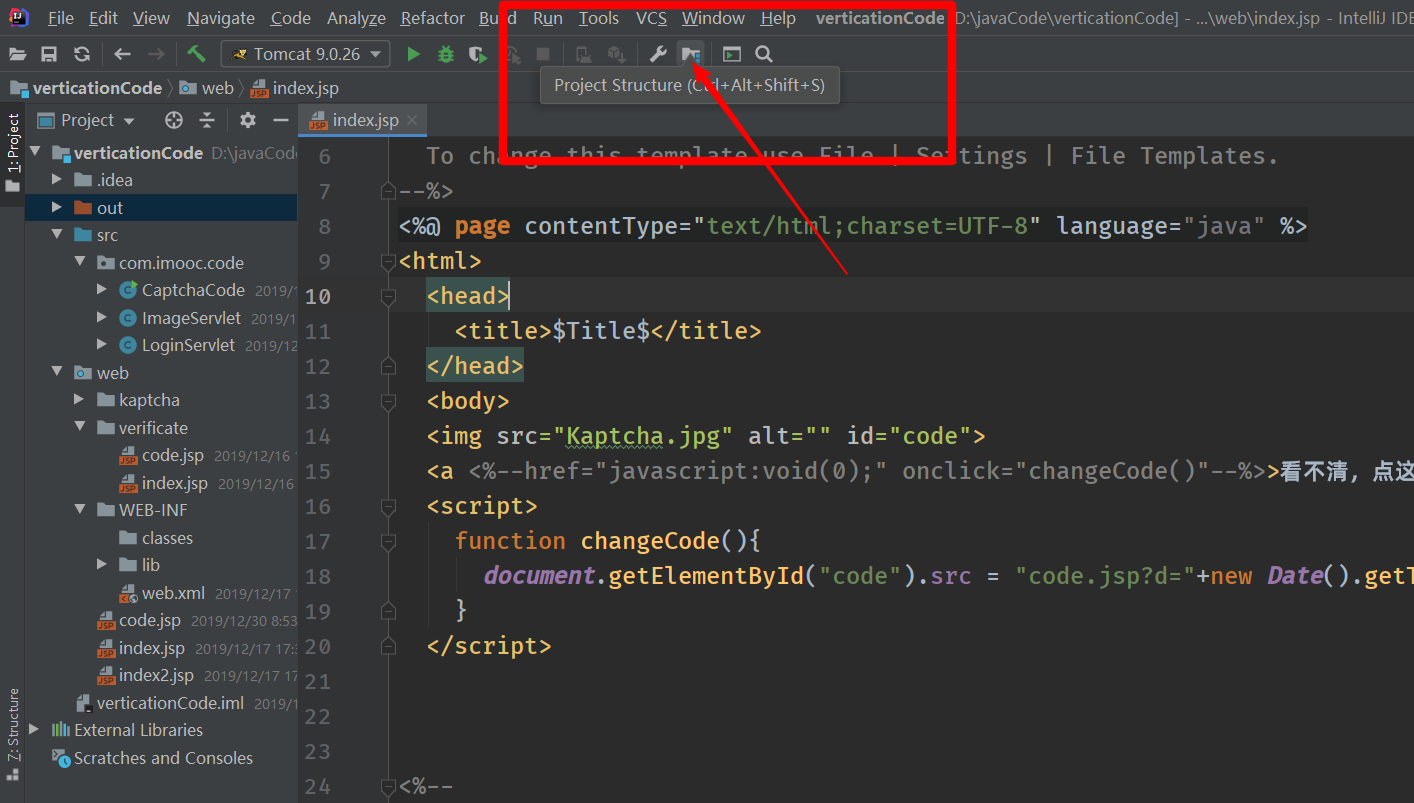This screenshot has width=1414, height=803.
Task: Navigate back using the left arrow icon
Action: 122,54
